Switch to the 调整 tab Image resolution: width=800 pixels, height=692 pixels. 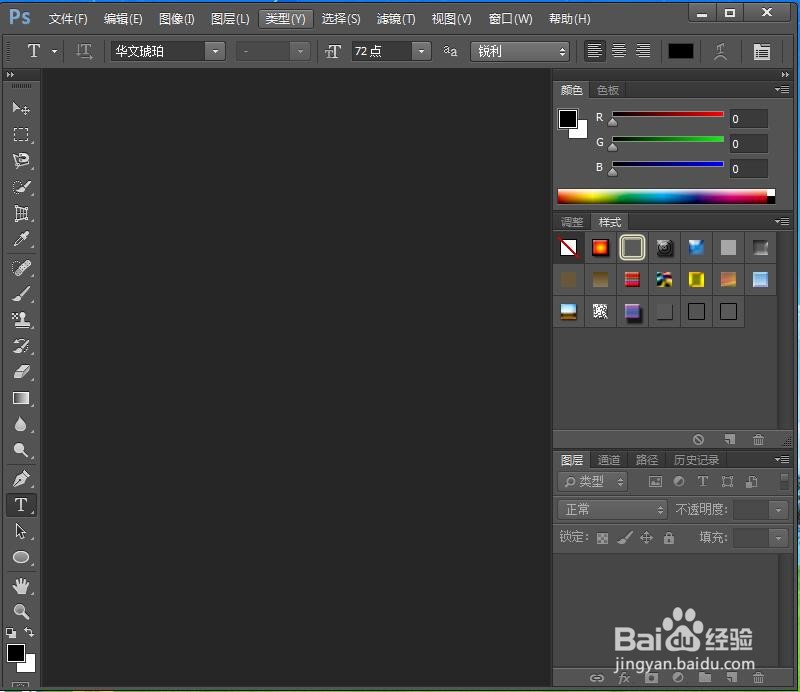tap(572, 222)
